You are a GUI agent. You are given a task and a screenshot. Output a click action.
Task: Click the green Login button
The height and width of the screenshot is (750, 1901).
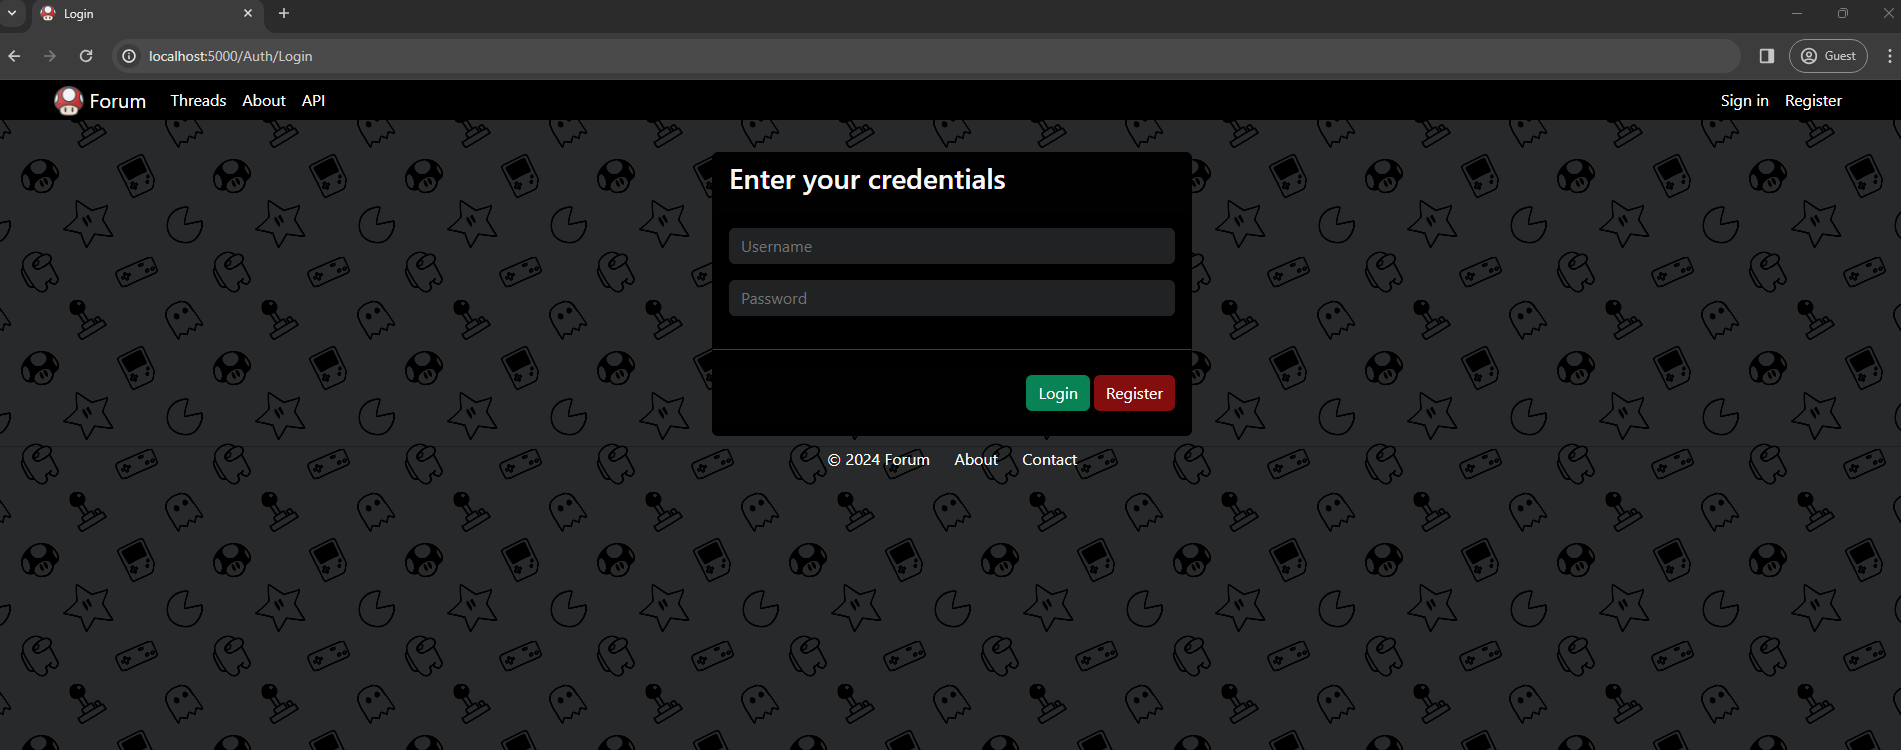1057,393
